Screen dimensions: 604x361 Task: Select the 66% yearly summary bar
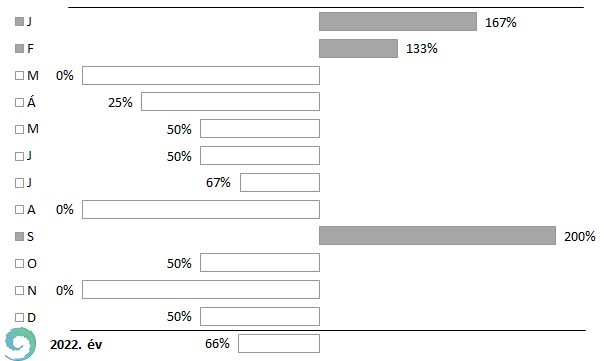pos(279,343)
